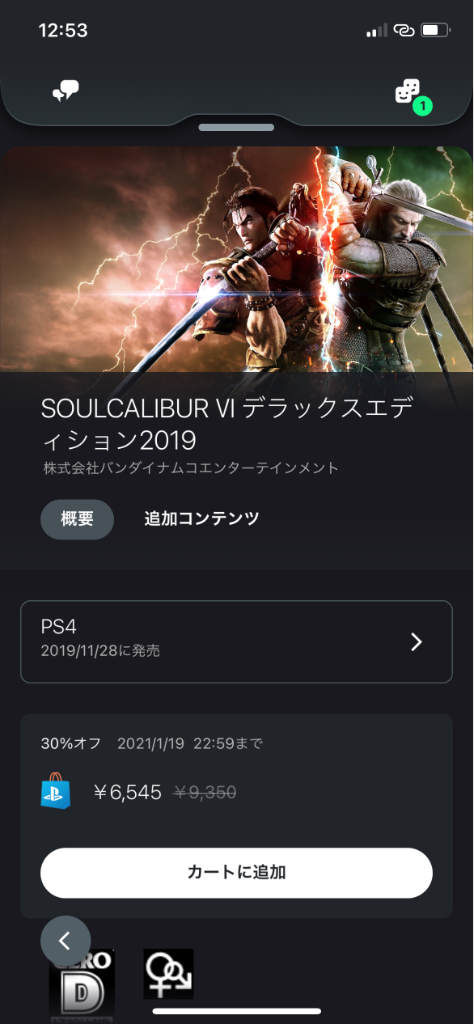Tap the discounted price ¥6,545
The height and width of the screenshot is (1024, 474).
(x=128, y=793)
